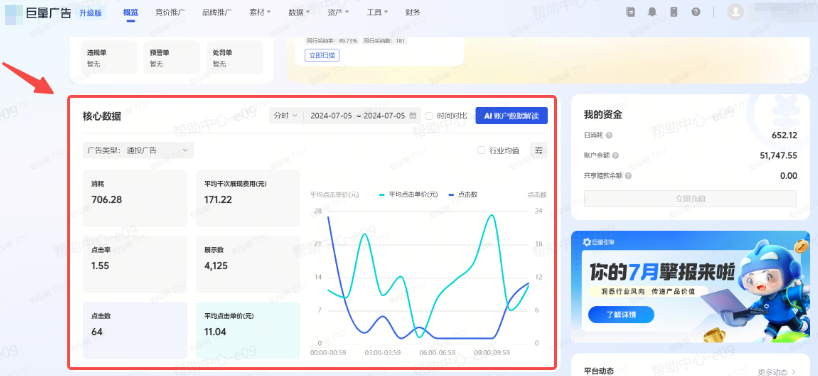Go to 竞价推广 tab

(170, 12)
